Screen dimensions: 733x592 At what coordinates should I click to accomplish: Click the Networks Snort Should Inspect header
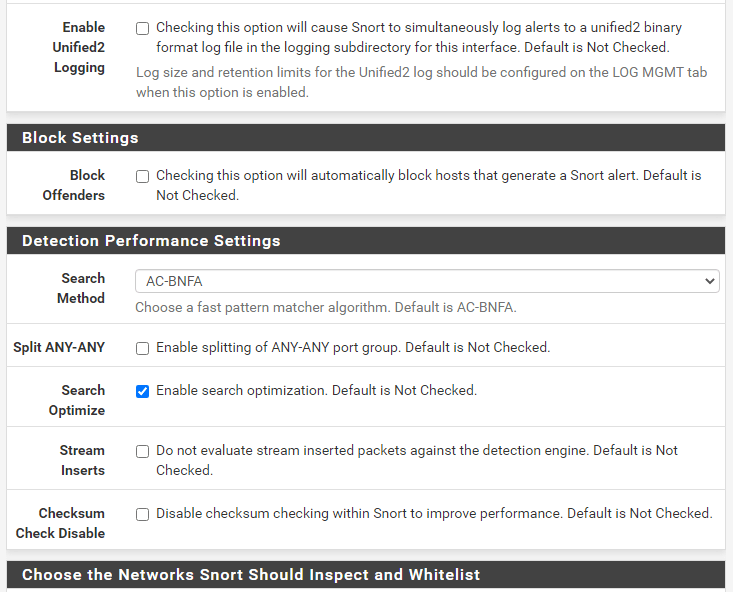251,575
